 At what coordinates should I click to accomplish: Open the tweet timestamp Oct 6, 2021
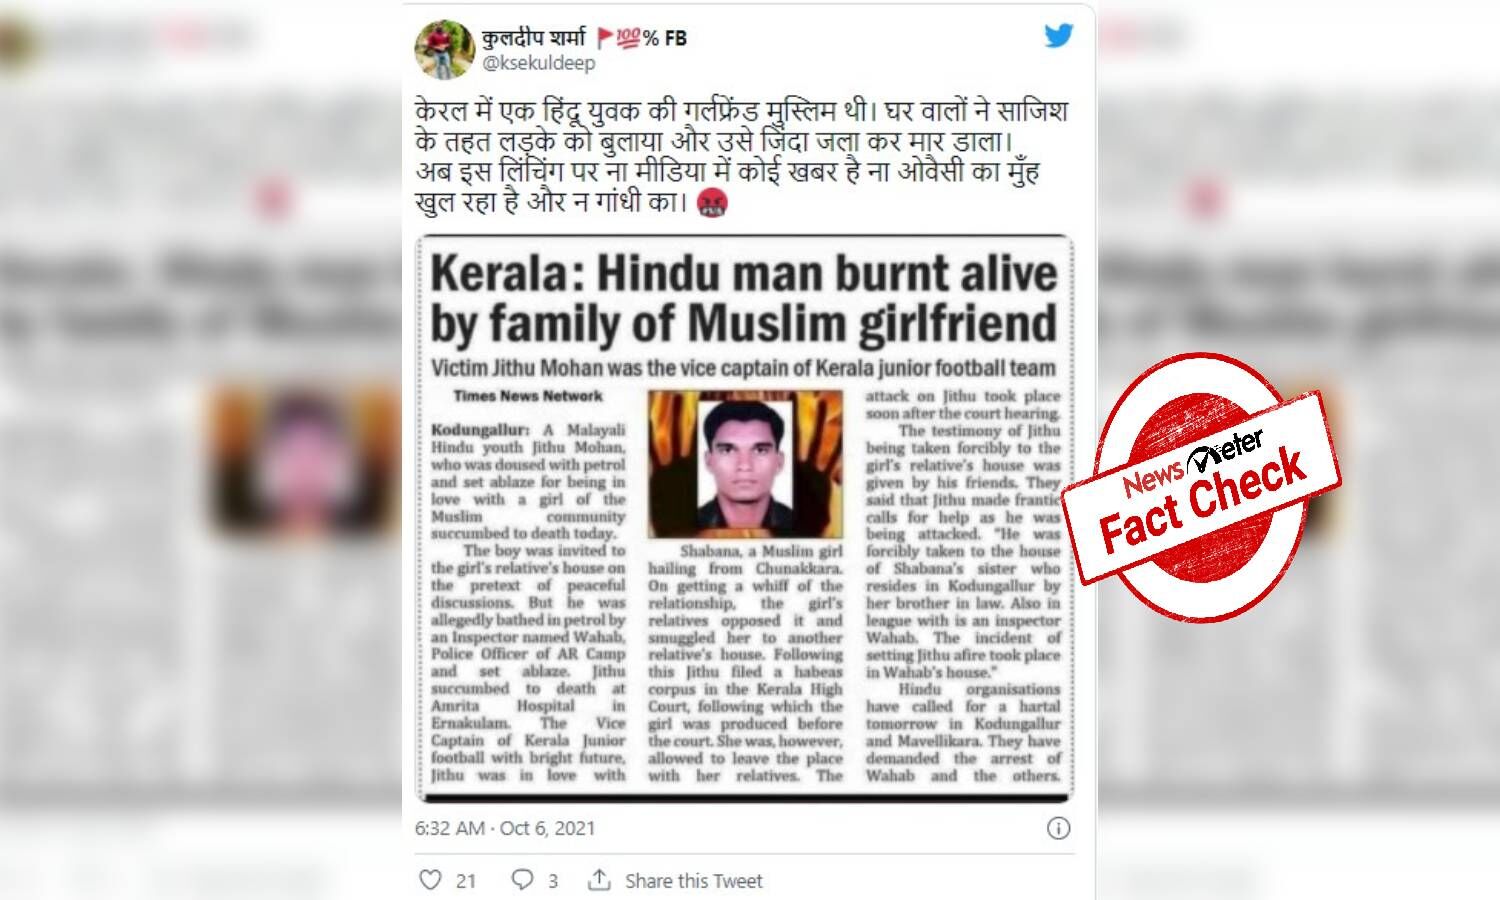505,828
